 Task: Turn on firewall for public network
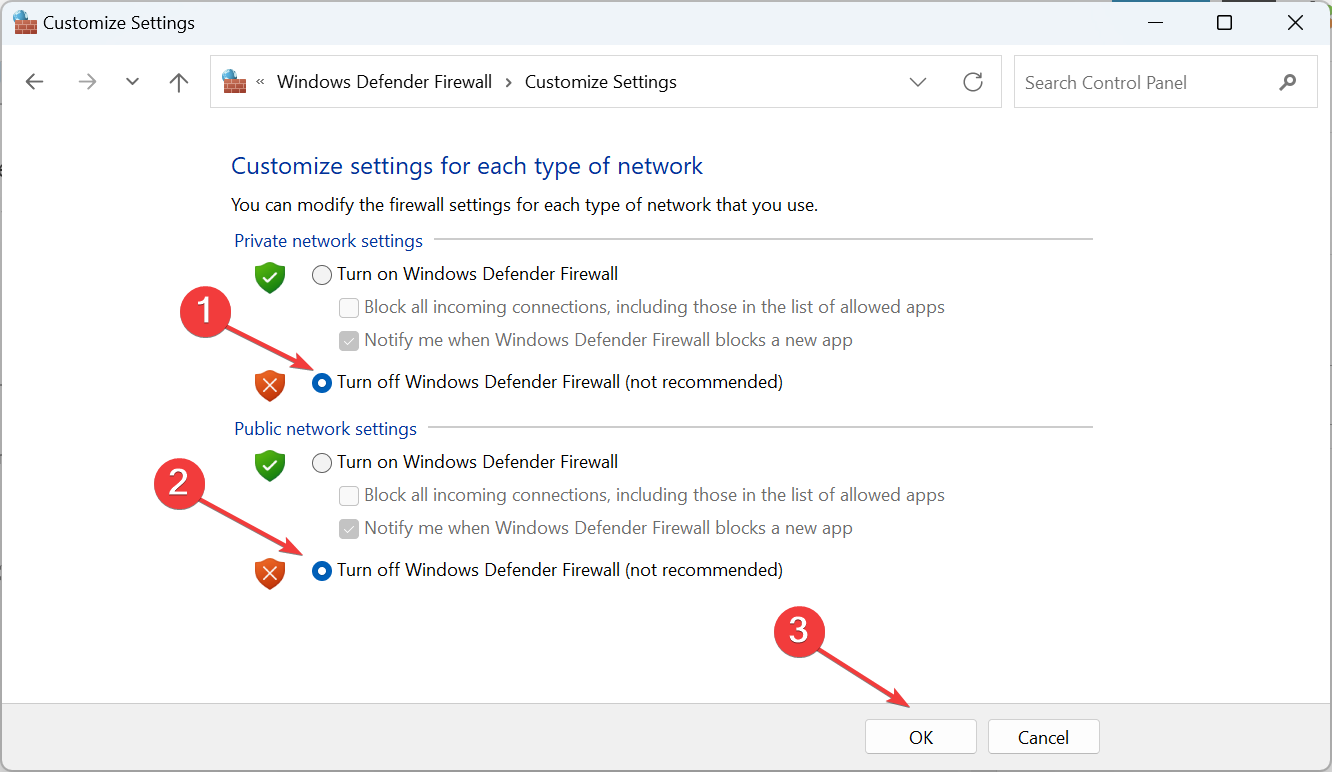click(x=322, y=462)
